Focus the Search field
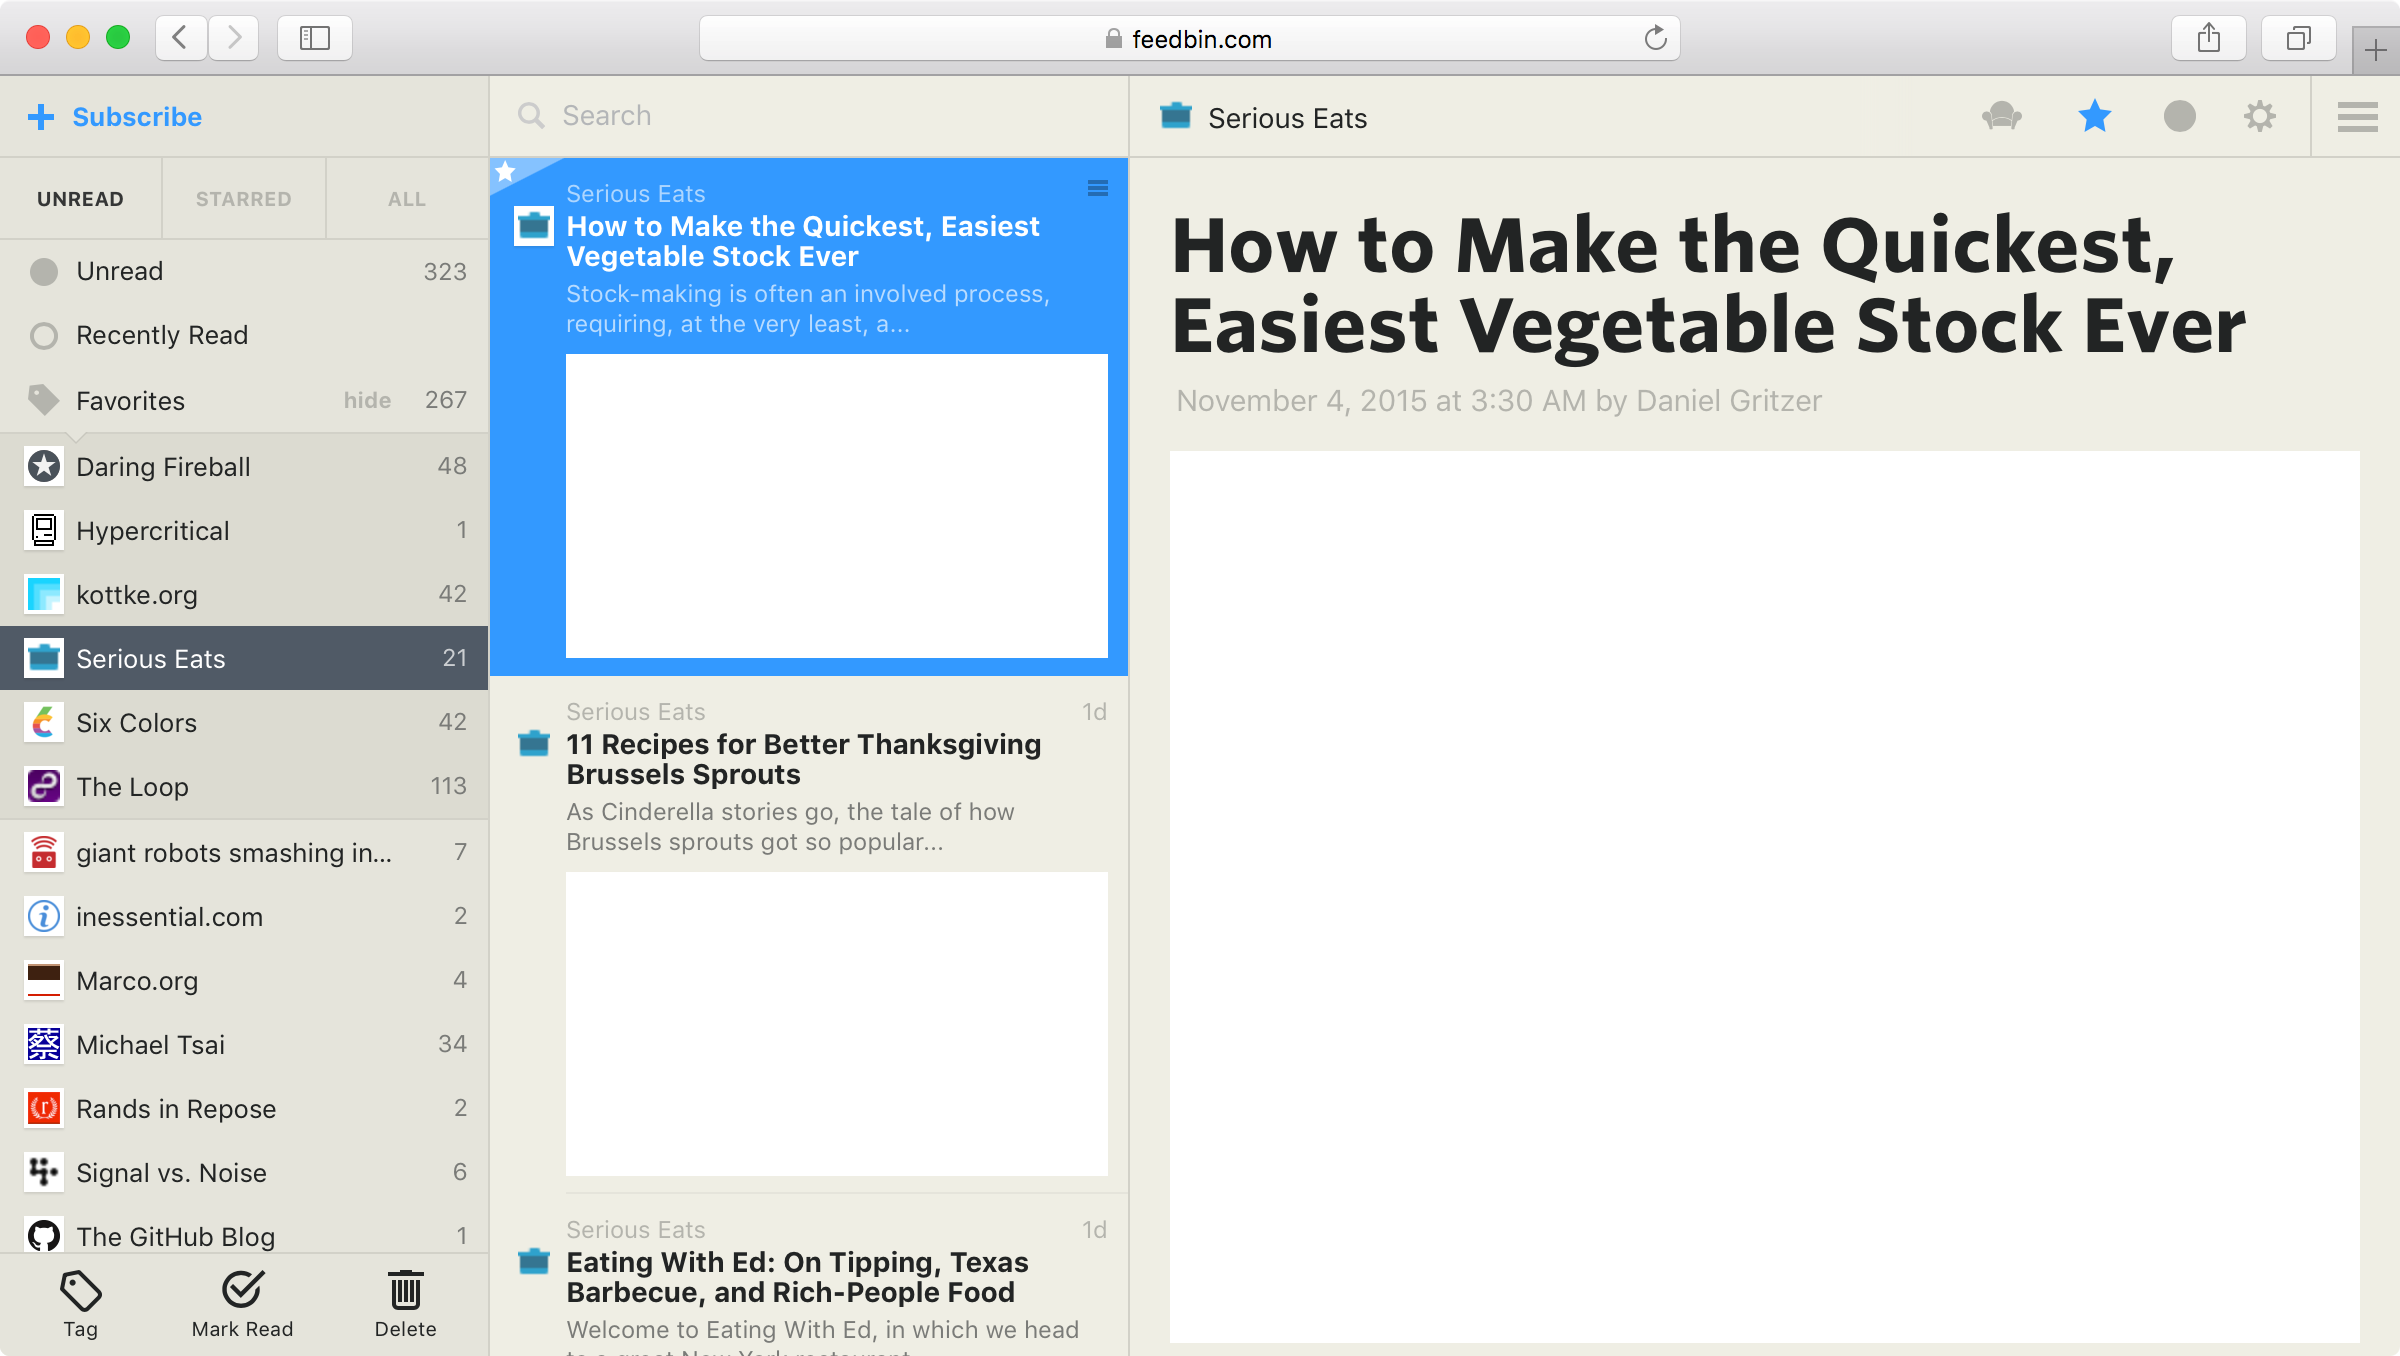Image resolution: width=2400 pixels, height=1356 pixels. (x=809, y=116)
